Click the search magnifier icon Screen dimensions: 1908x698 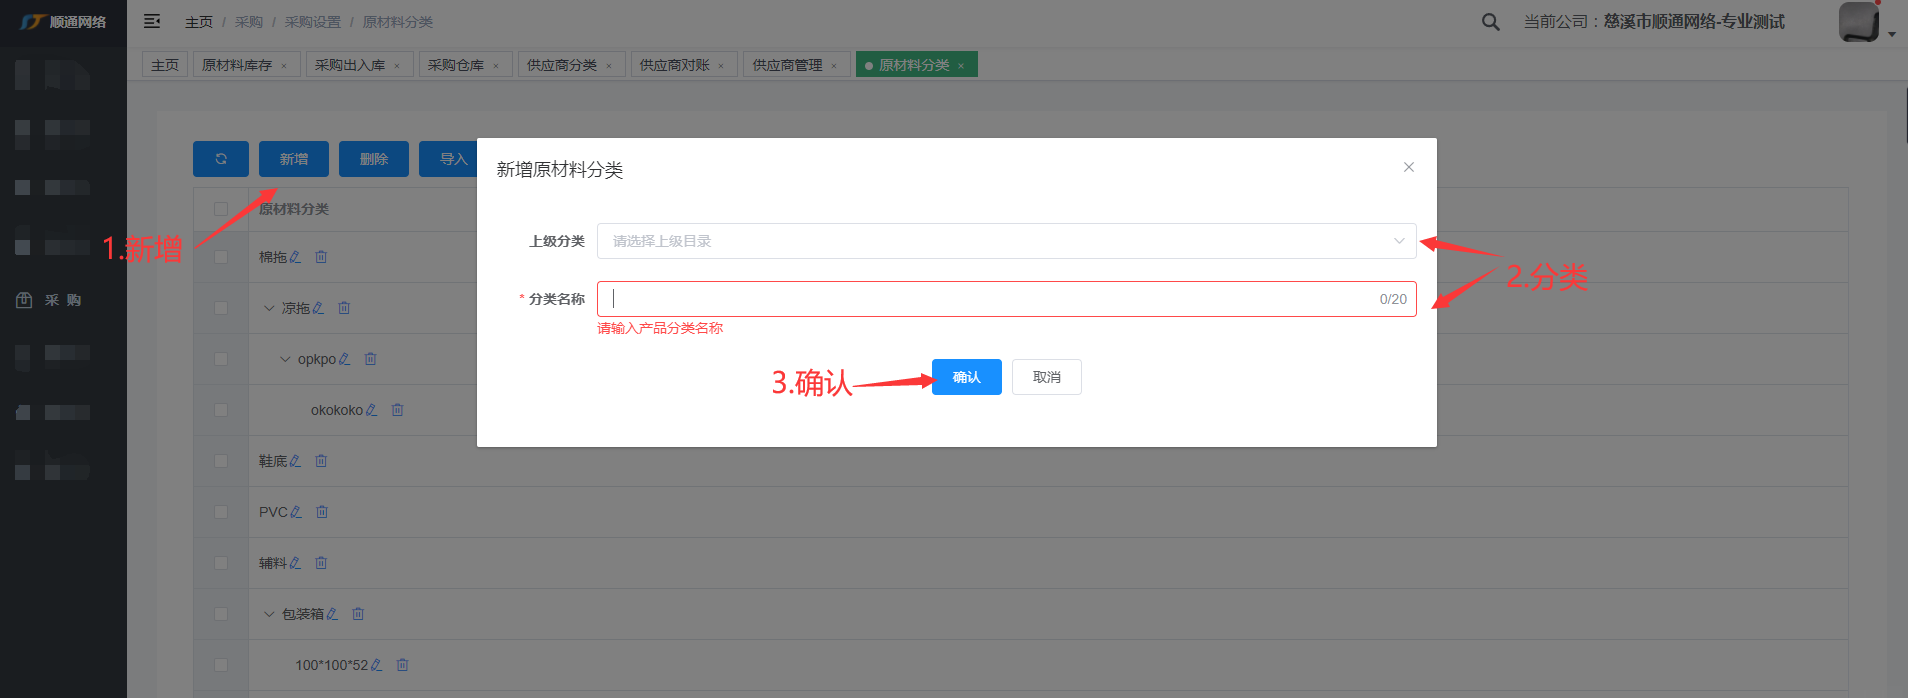click(x=1490, y=22)
